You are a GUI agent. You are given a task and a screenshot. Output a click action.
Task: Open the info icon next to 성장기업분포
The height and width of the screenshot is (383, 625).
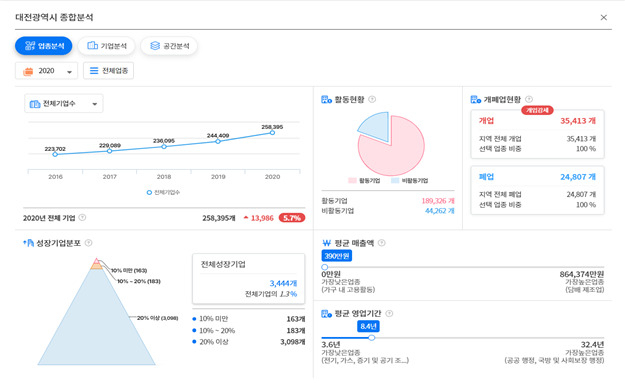coord(88,243)
